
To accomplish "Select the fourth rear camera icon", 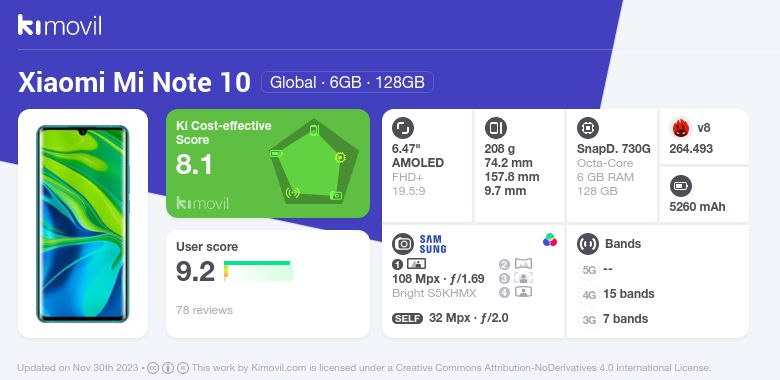I will pyautogui.click(x=516, y=292).
